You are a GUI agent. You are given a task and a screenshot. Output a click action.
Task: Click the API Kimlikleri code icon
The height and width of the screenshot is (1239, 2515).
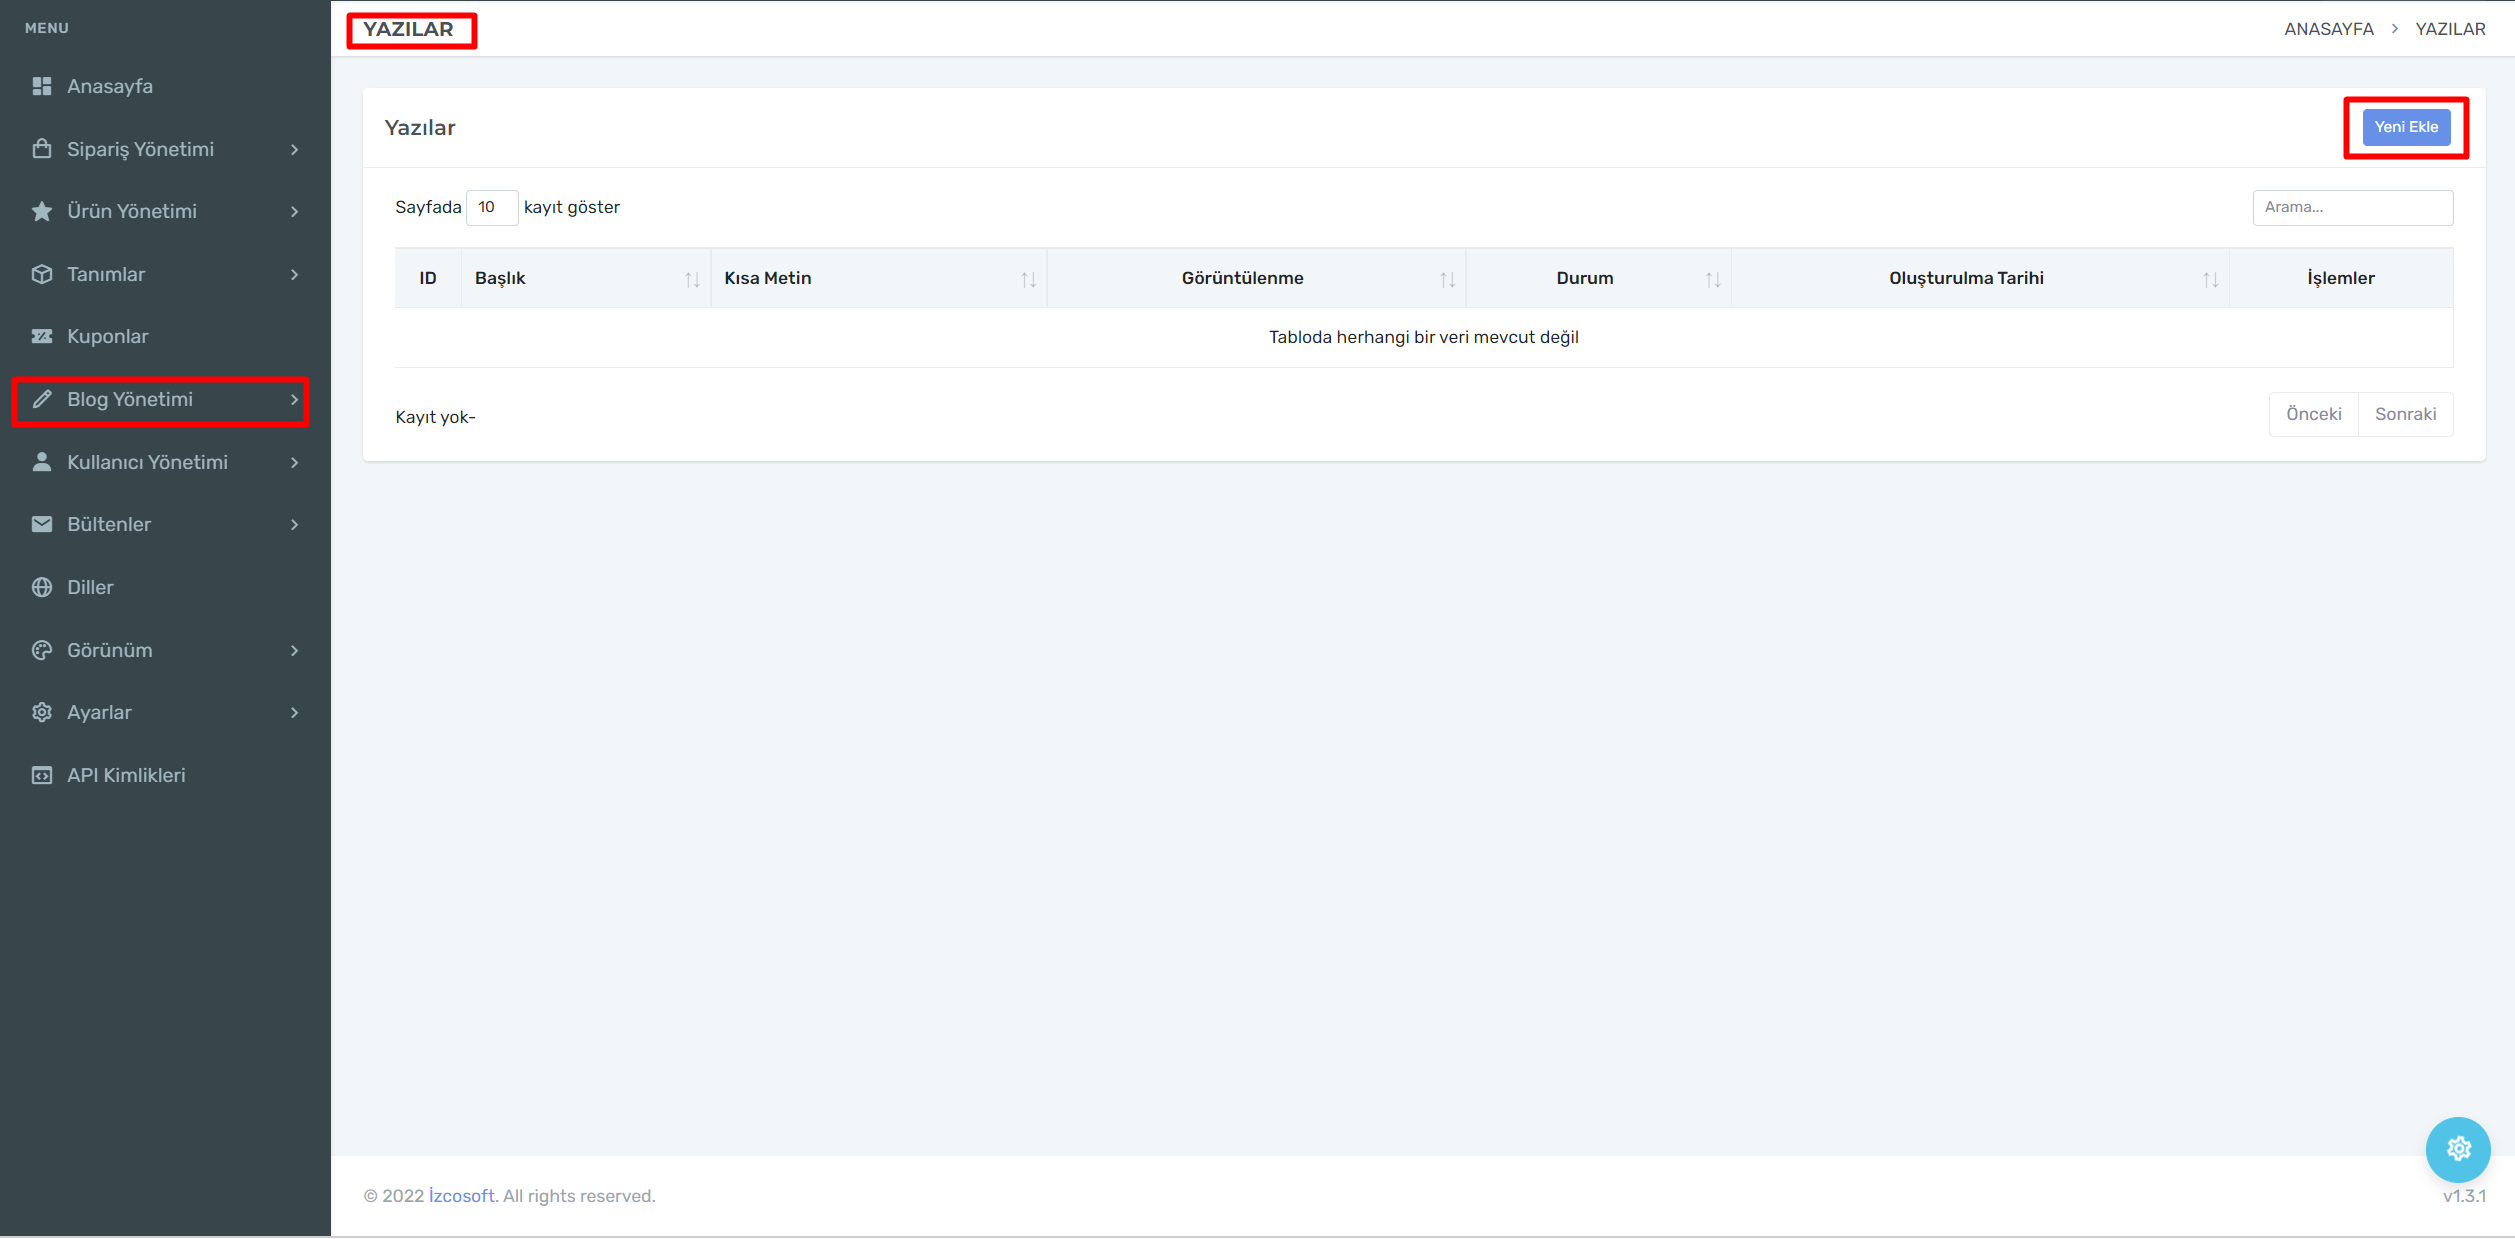pyautogui.click(x=42, y=775)
